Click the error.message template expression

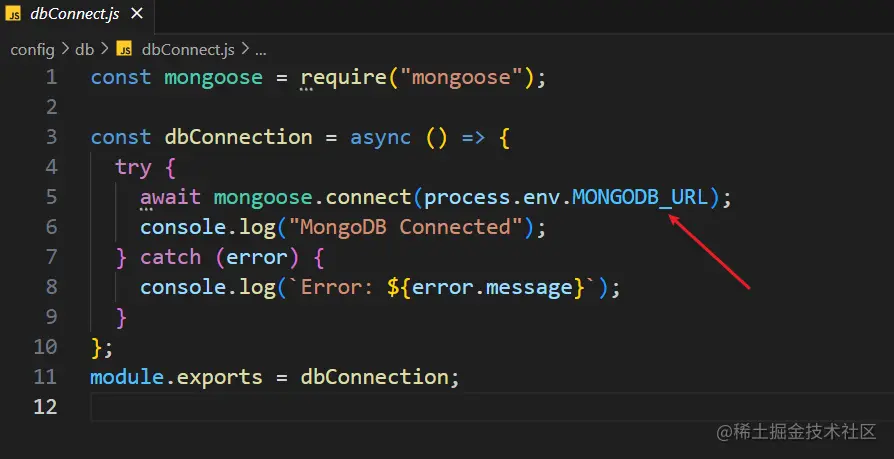click(492, 287)
